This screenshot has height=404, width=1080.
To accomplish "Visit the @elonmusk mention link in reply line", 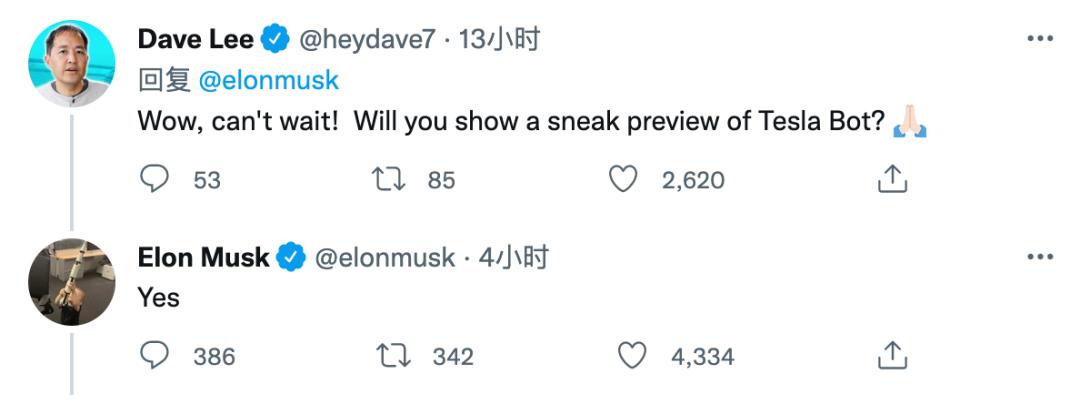I will coord(269,81).
